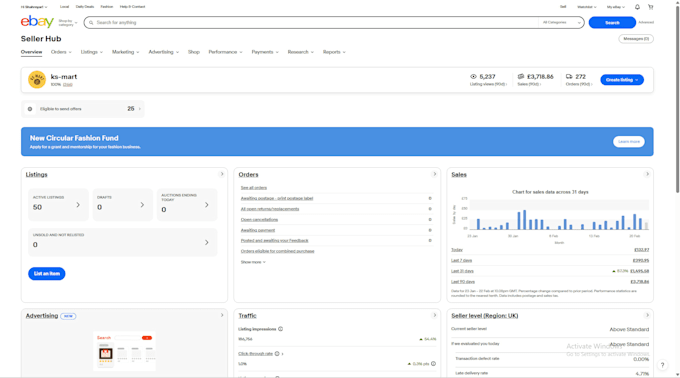Open the Seller level card arrow
Viewport: 680px width, 378px height.
[x=647, y=315]
